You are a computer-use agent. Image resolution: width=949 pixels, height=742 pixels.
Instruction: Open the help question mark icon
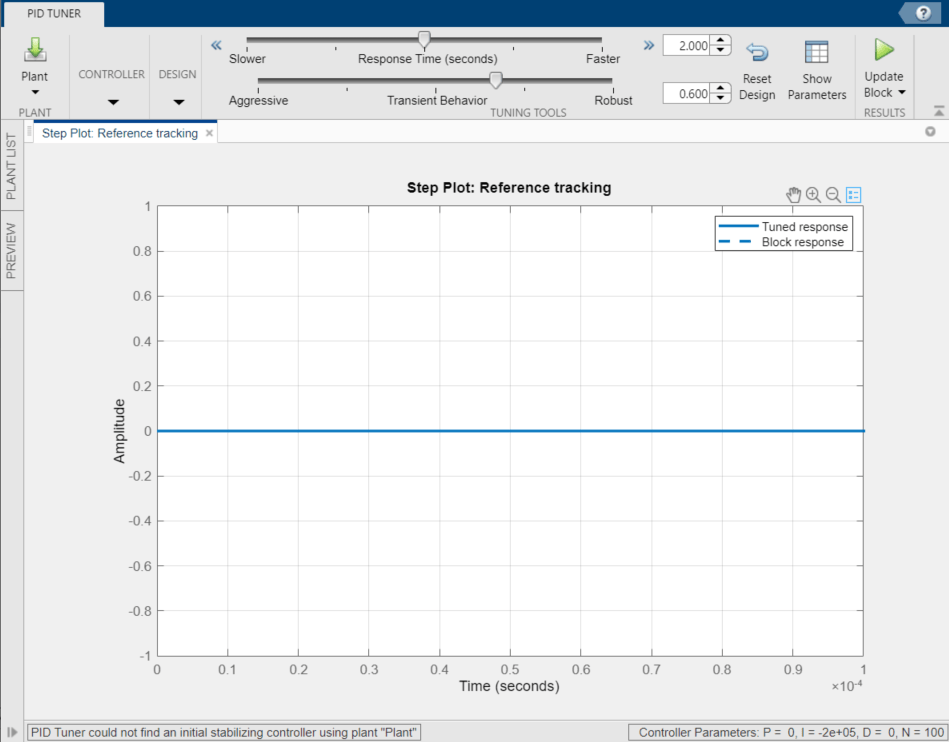point(923,13)
